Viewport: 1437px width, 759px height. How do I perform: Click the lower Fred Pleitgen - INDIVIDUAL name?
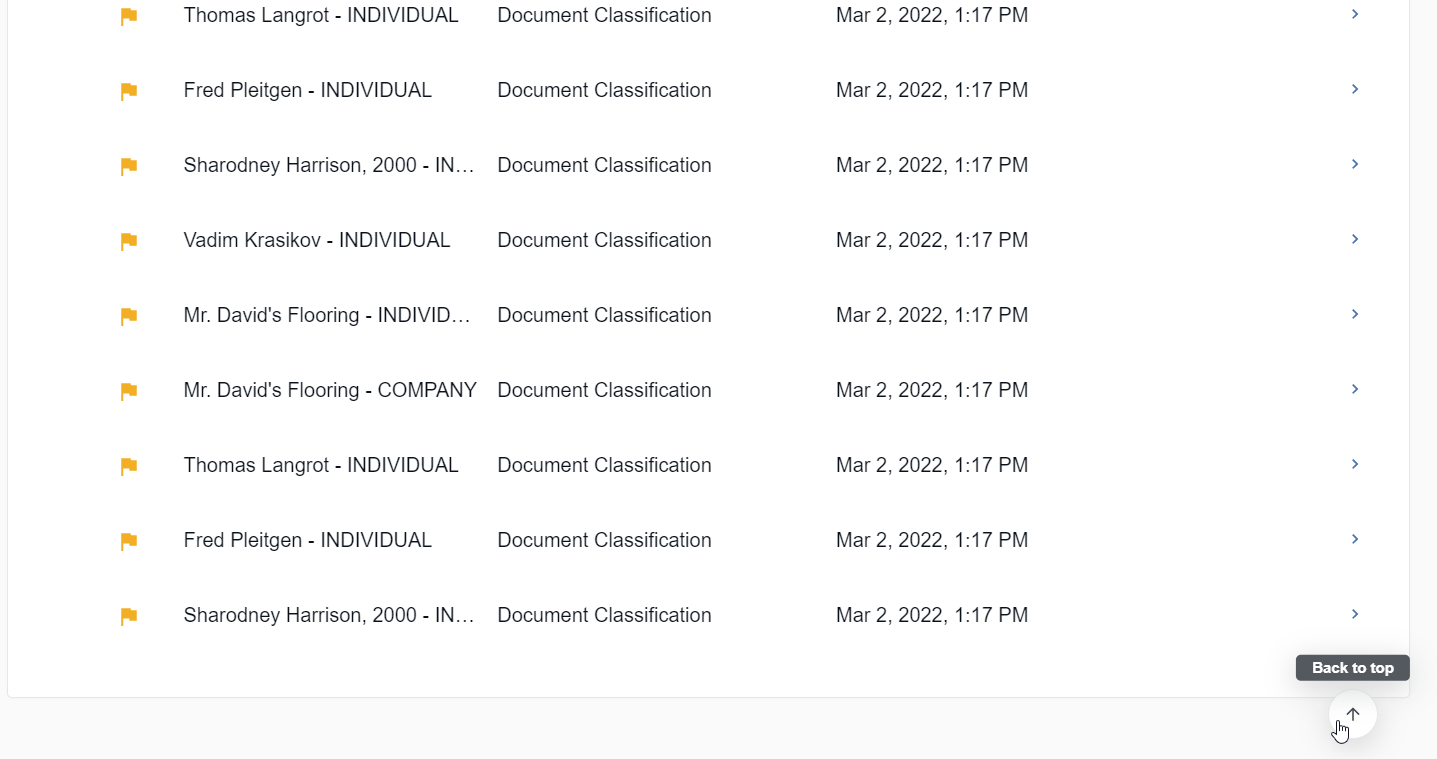308,540
